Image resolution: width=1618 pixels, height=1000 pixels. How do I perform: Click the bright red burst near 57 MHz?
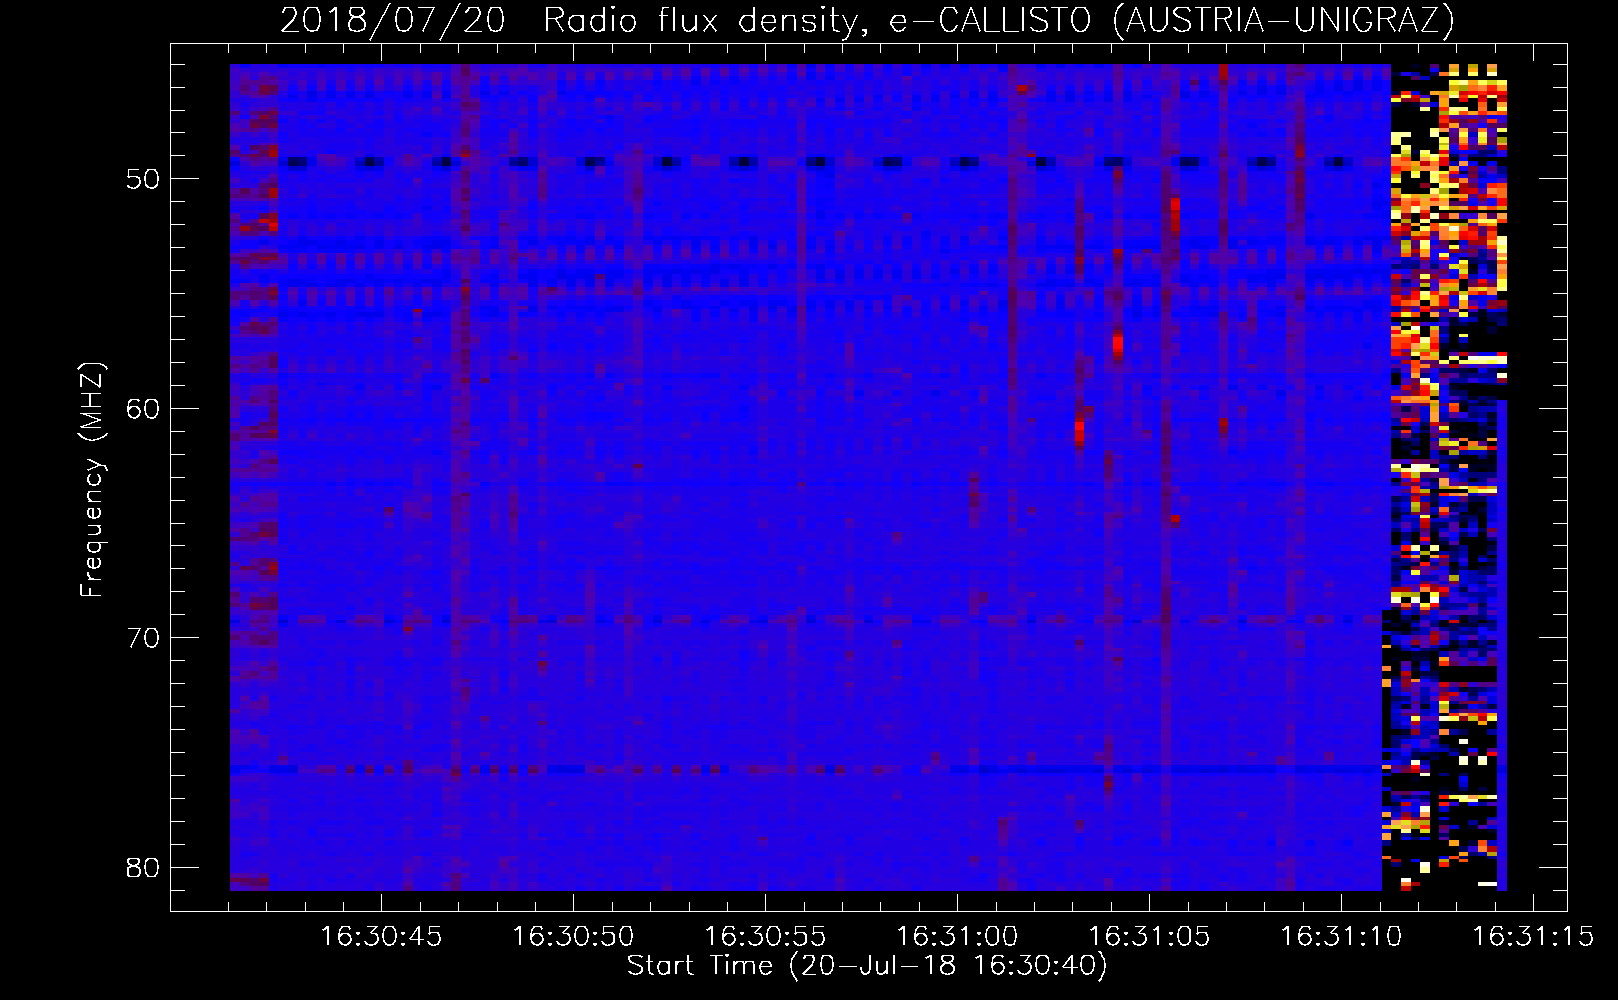pos(1117,345)
